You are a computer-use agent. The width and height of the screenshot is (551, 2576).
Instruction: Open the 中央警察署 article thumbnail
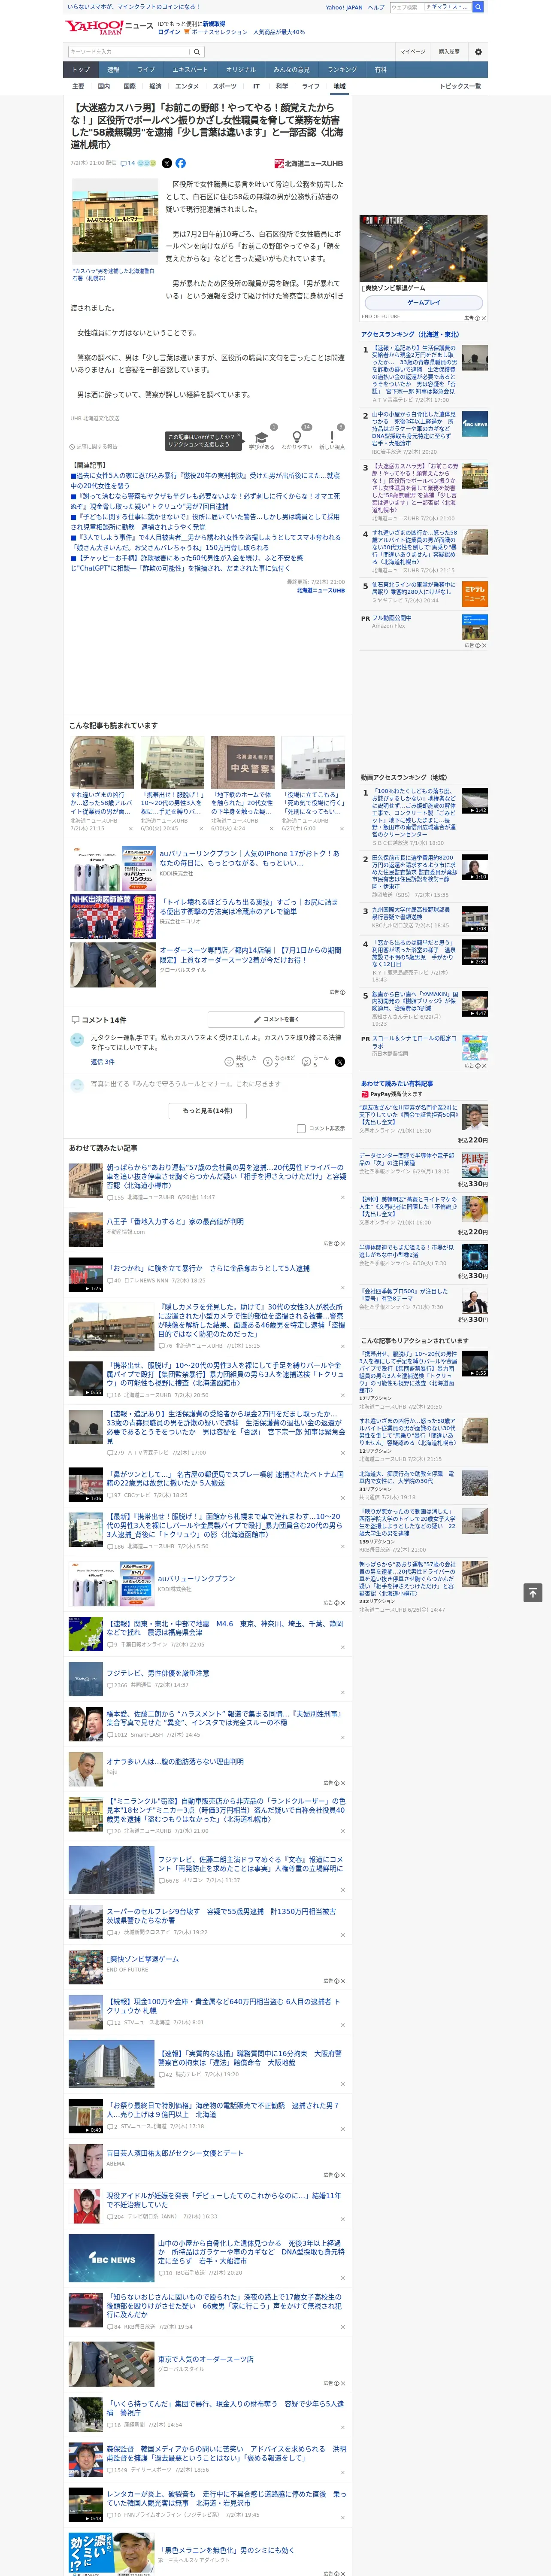point(243,763)
